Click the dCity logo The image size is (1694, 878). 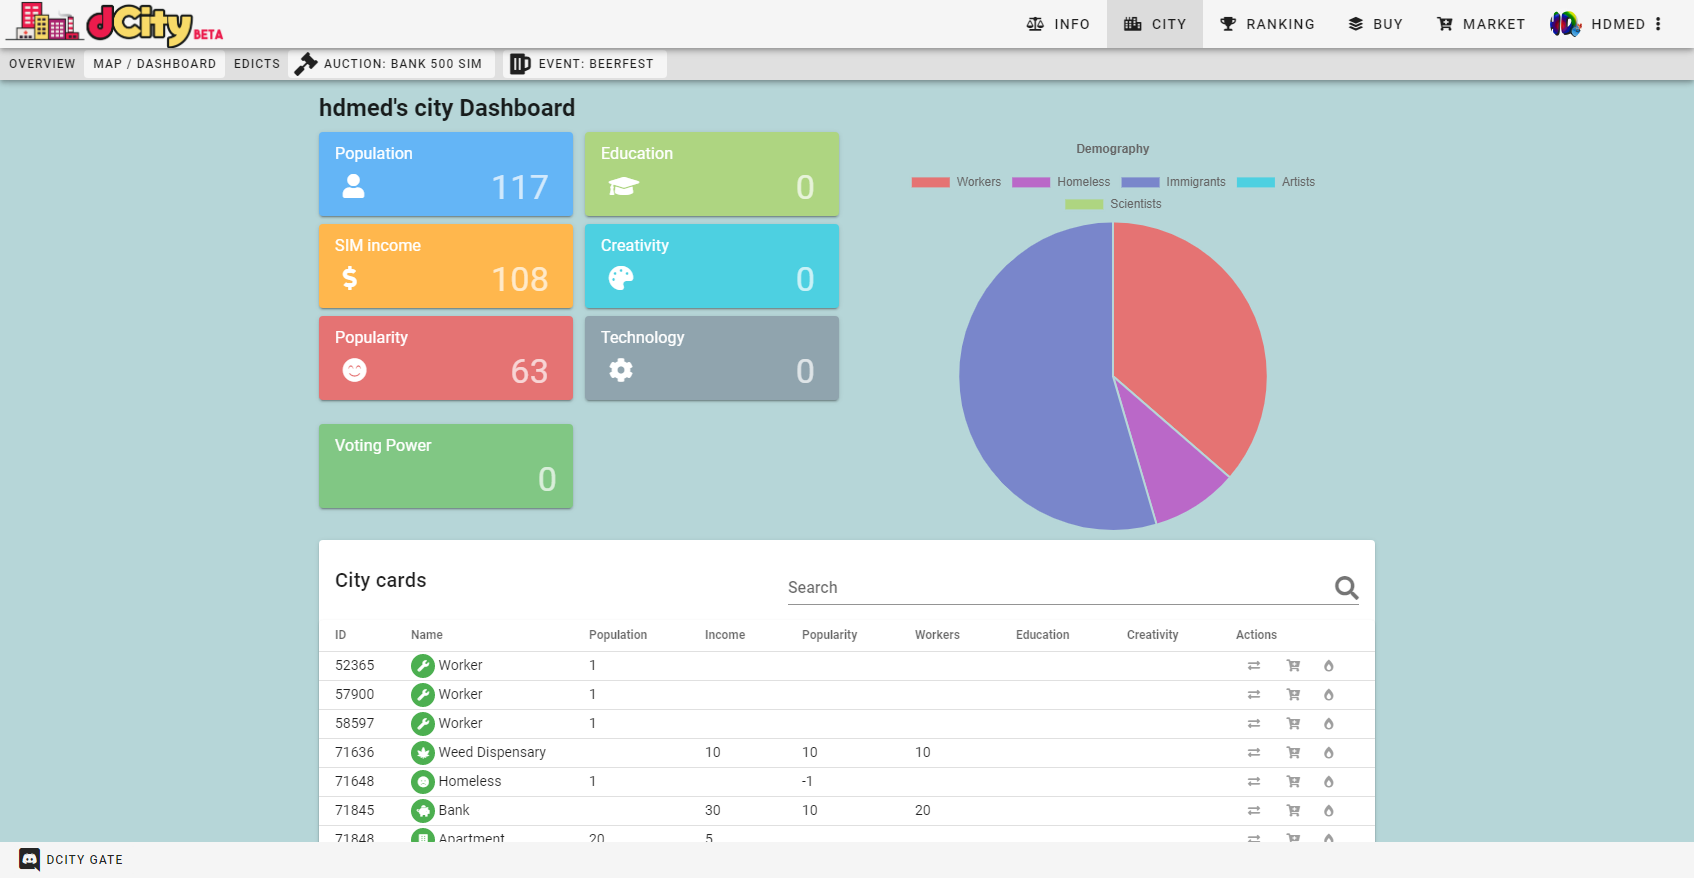pos(114,24)
